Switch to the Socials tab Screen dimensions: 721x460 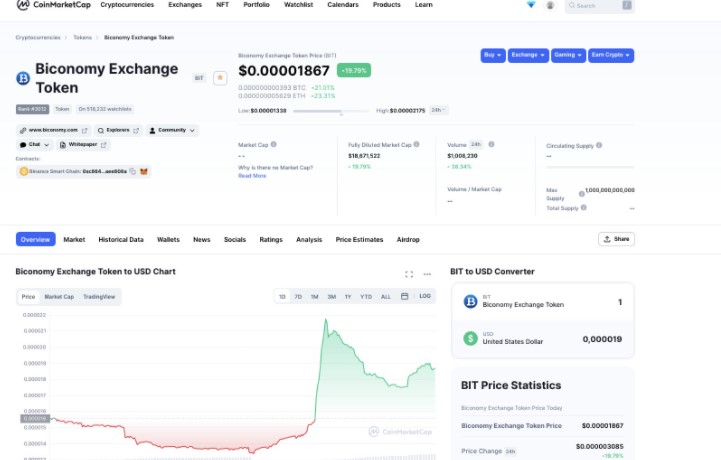(235, 240)
